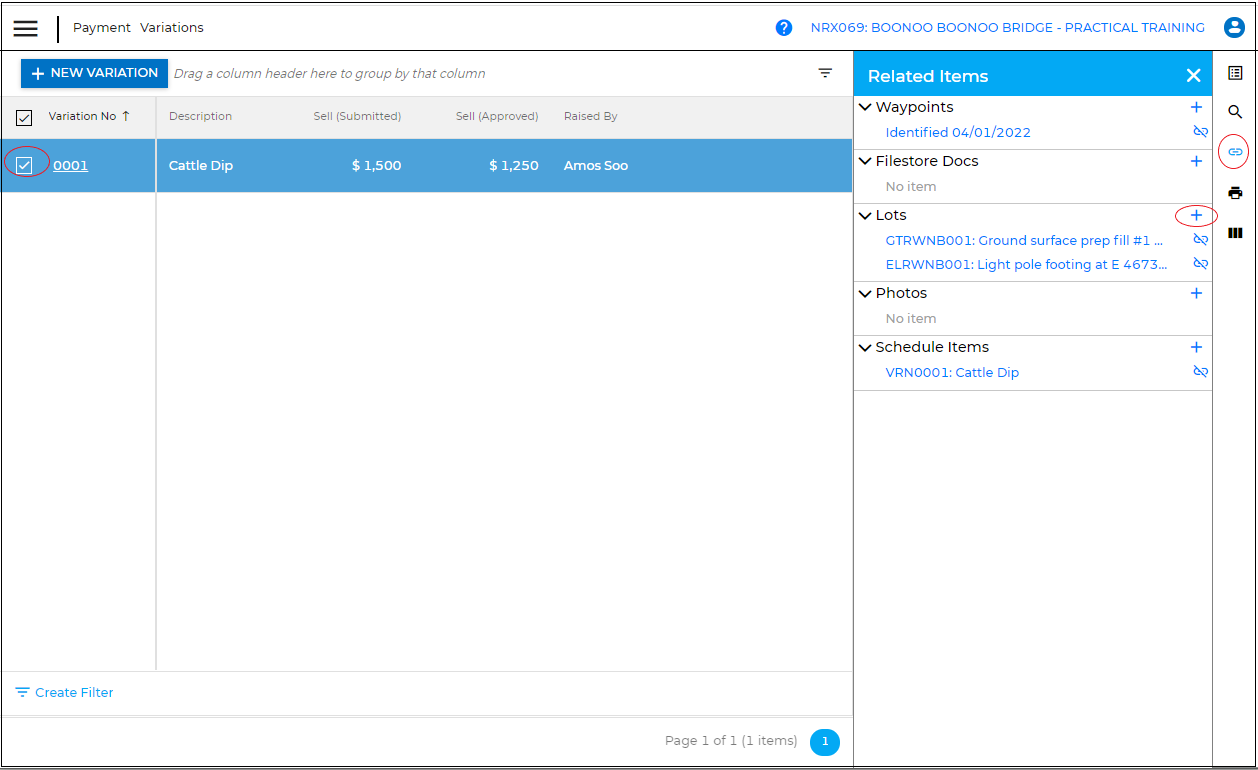Viewport: 1258px width, 770px height.
Task: Toggle the related items link icon in sidebar
Action: click(1235, 152)
